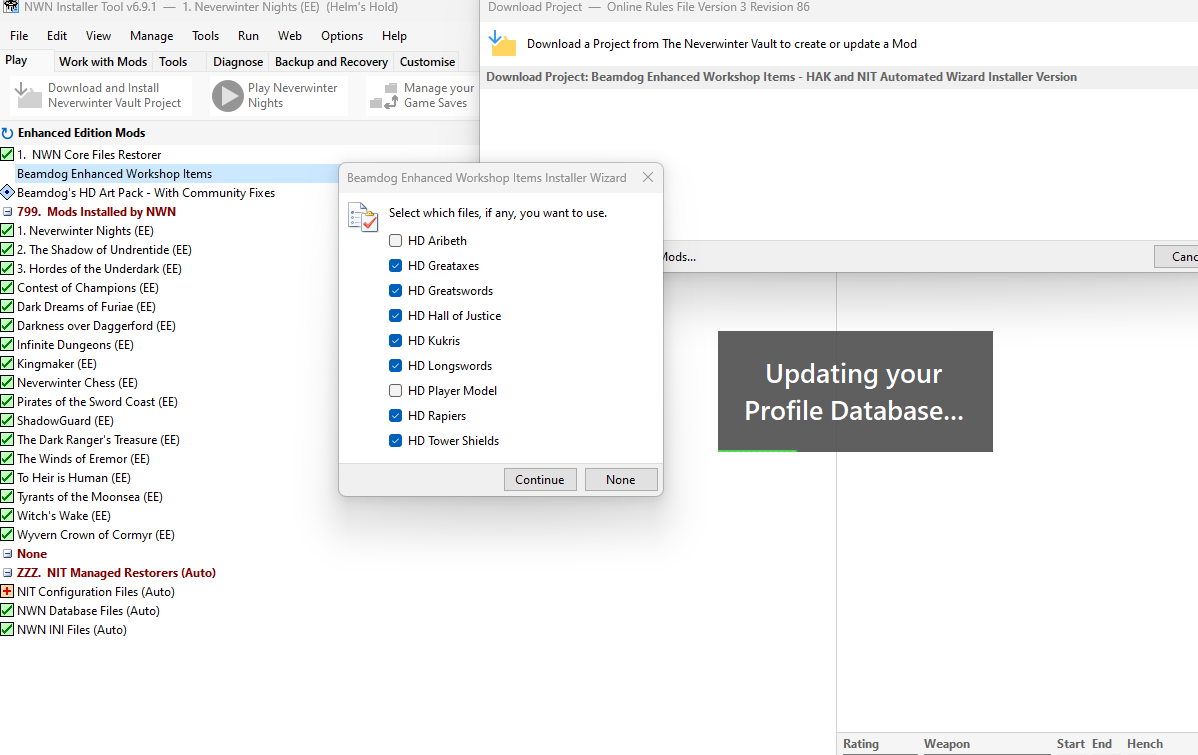Collapse the 799. Mods Installed by NWN group
Viewport: 1198px width, 755px height.
(8, 212)
